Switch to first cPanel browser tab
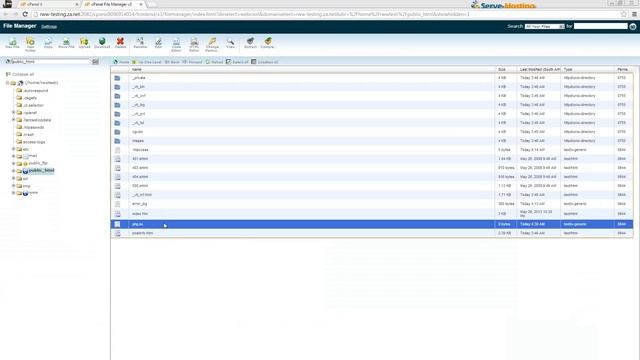The image size is (640, 360). 48,4
